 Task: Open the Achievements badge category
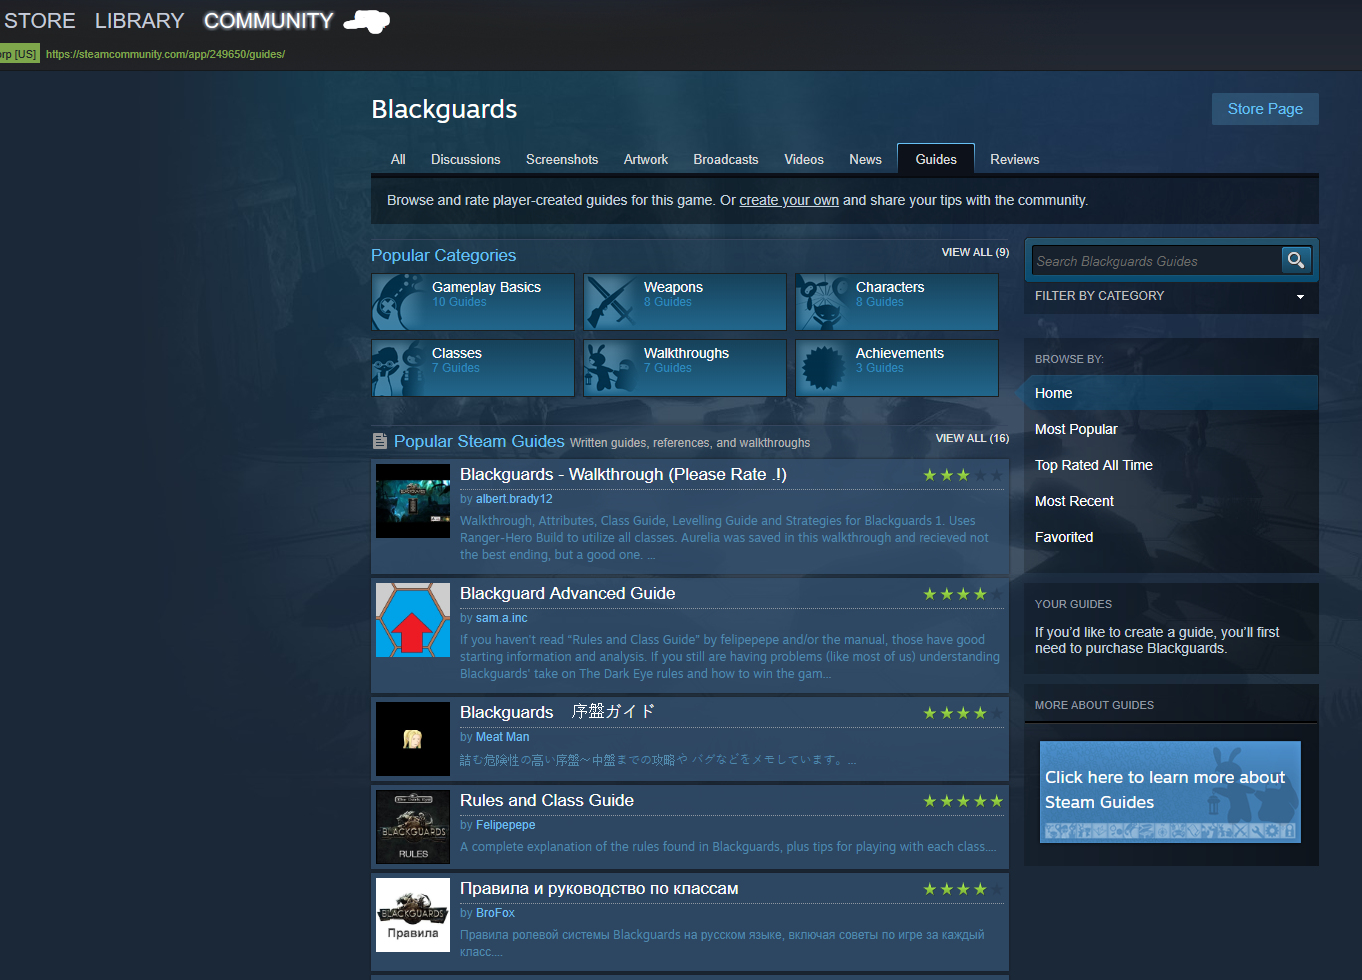[x=823, y=368]
